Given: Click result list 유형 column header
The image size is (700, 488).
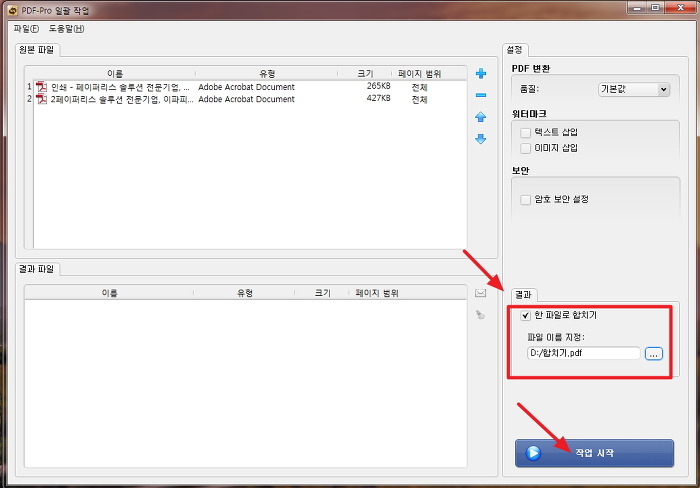Looking at the screenshot, I should [245, 293].
